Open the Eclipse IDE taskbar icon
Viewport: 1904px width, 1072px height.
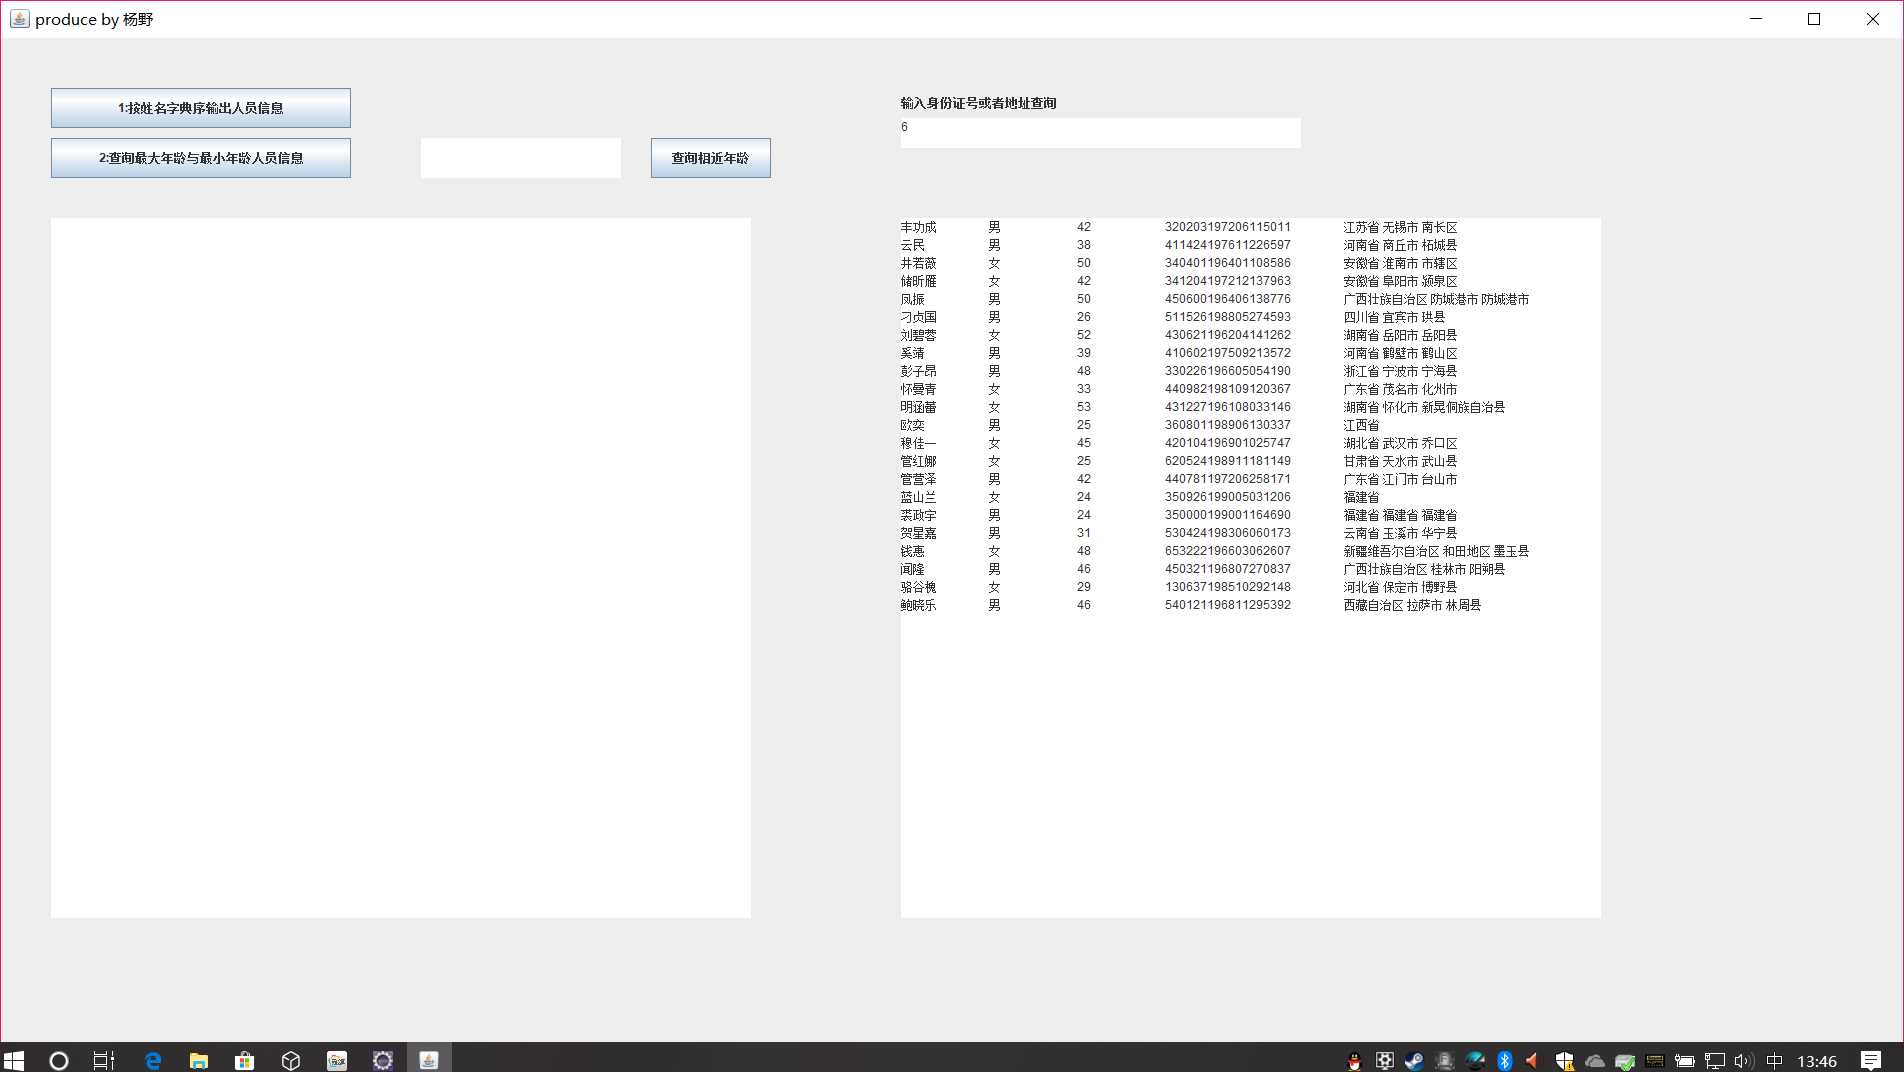click(383, 1060)
